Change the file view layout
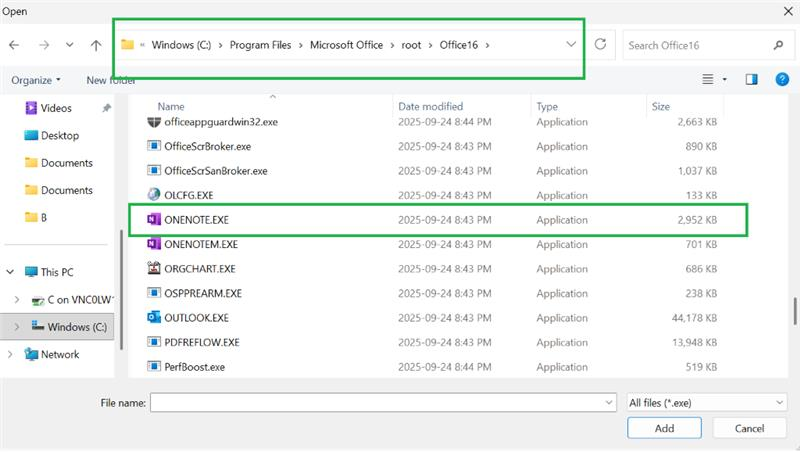The height and width of the screenshot is (452, 800). [x=708, y=79]
